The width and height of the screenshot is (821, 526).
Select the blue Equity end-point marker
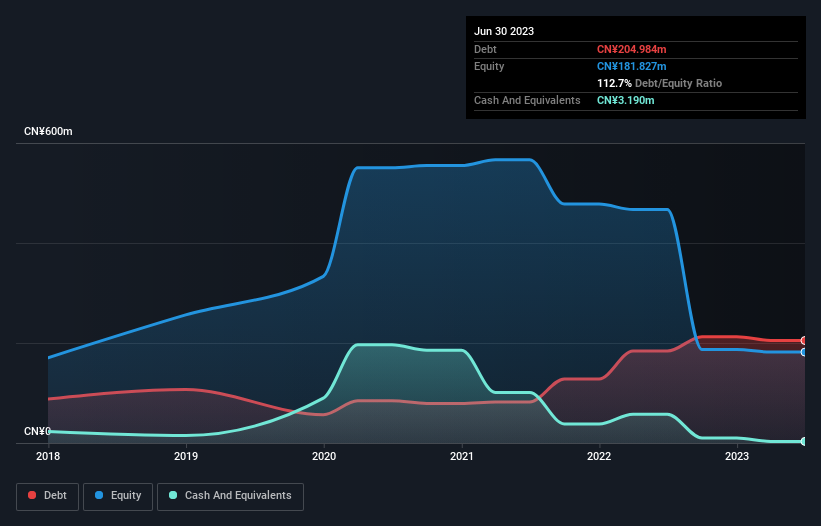pyautogui.click(x=804, y=352)
